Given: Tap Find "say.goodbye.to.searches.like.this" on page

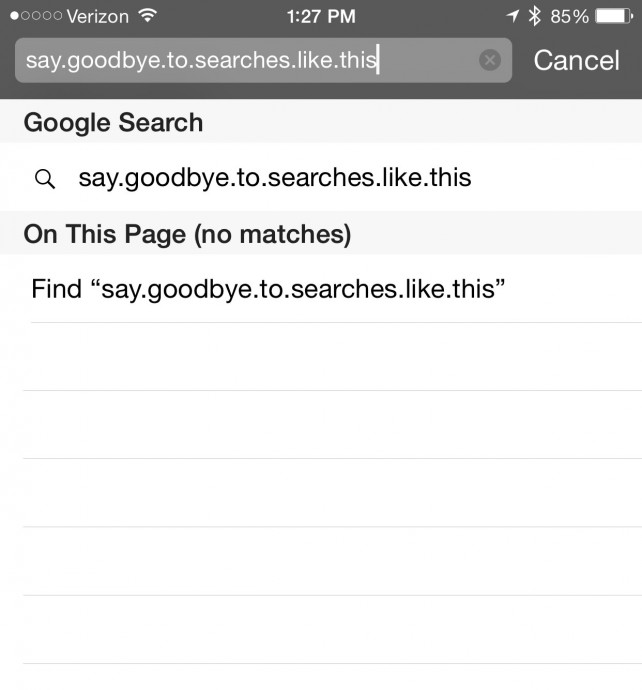Looking at the screenshot, I should 268,290.
